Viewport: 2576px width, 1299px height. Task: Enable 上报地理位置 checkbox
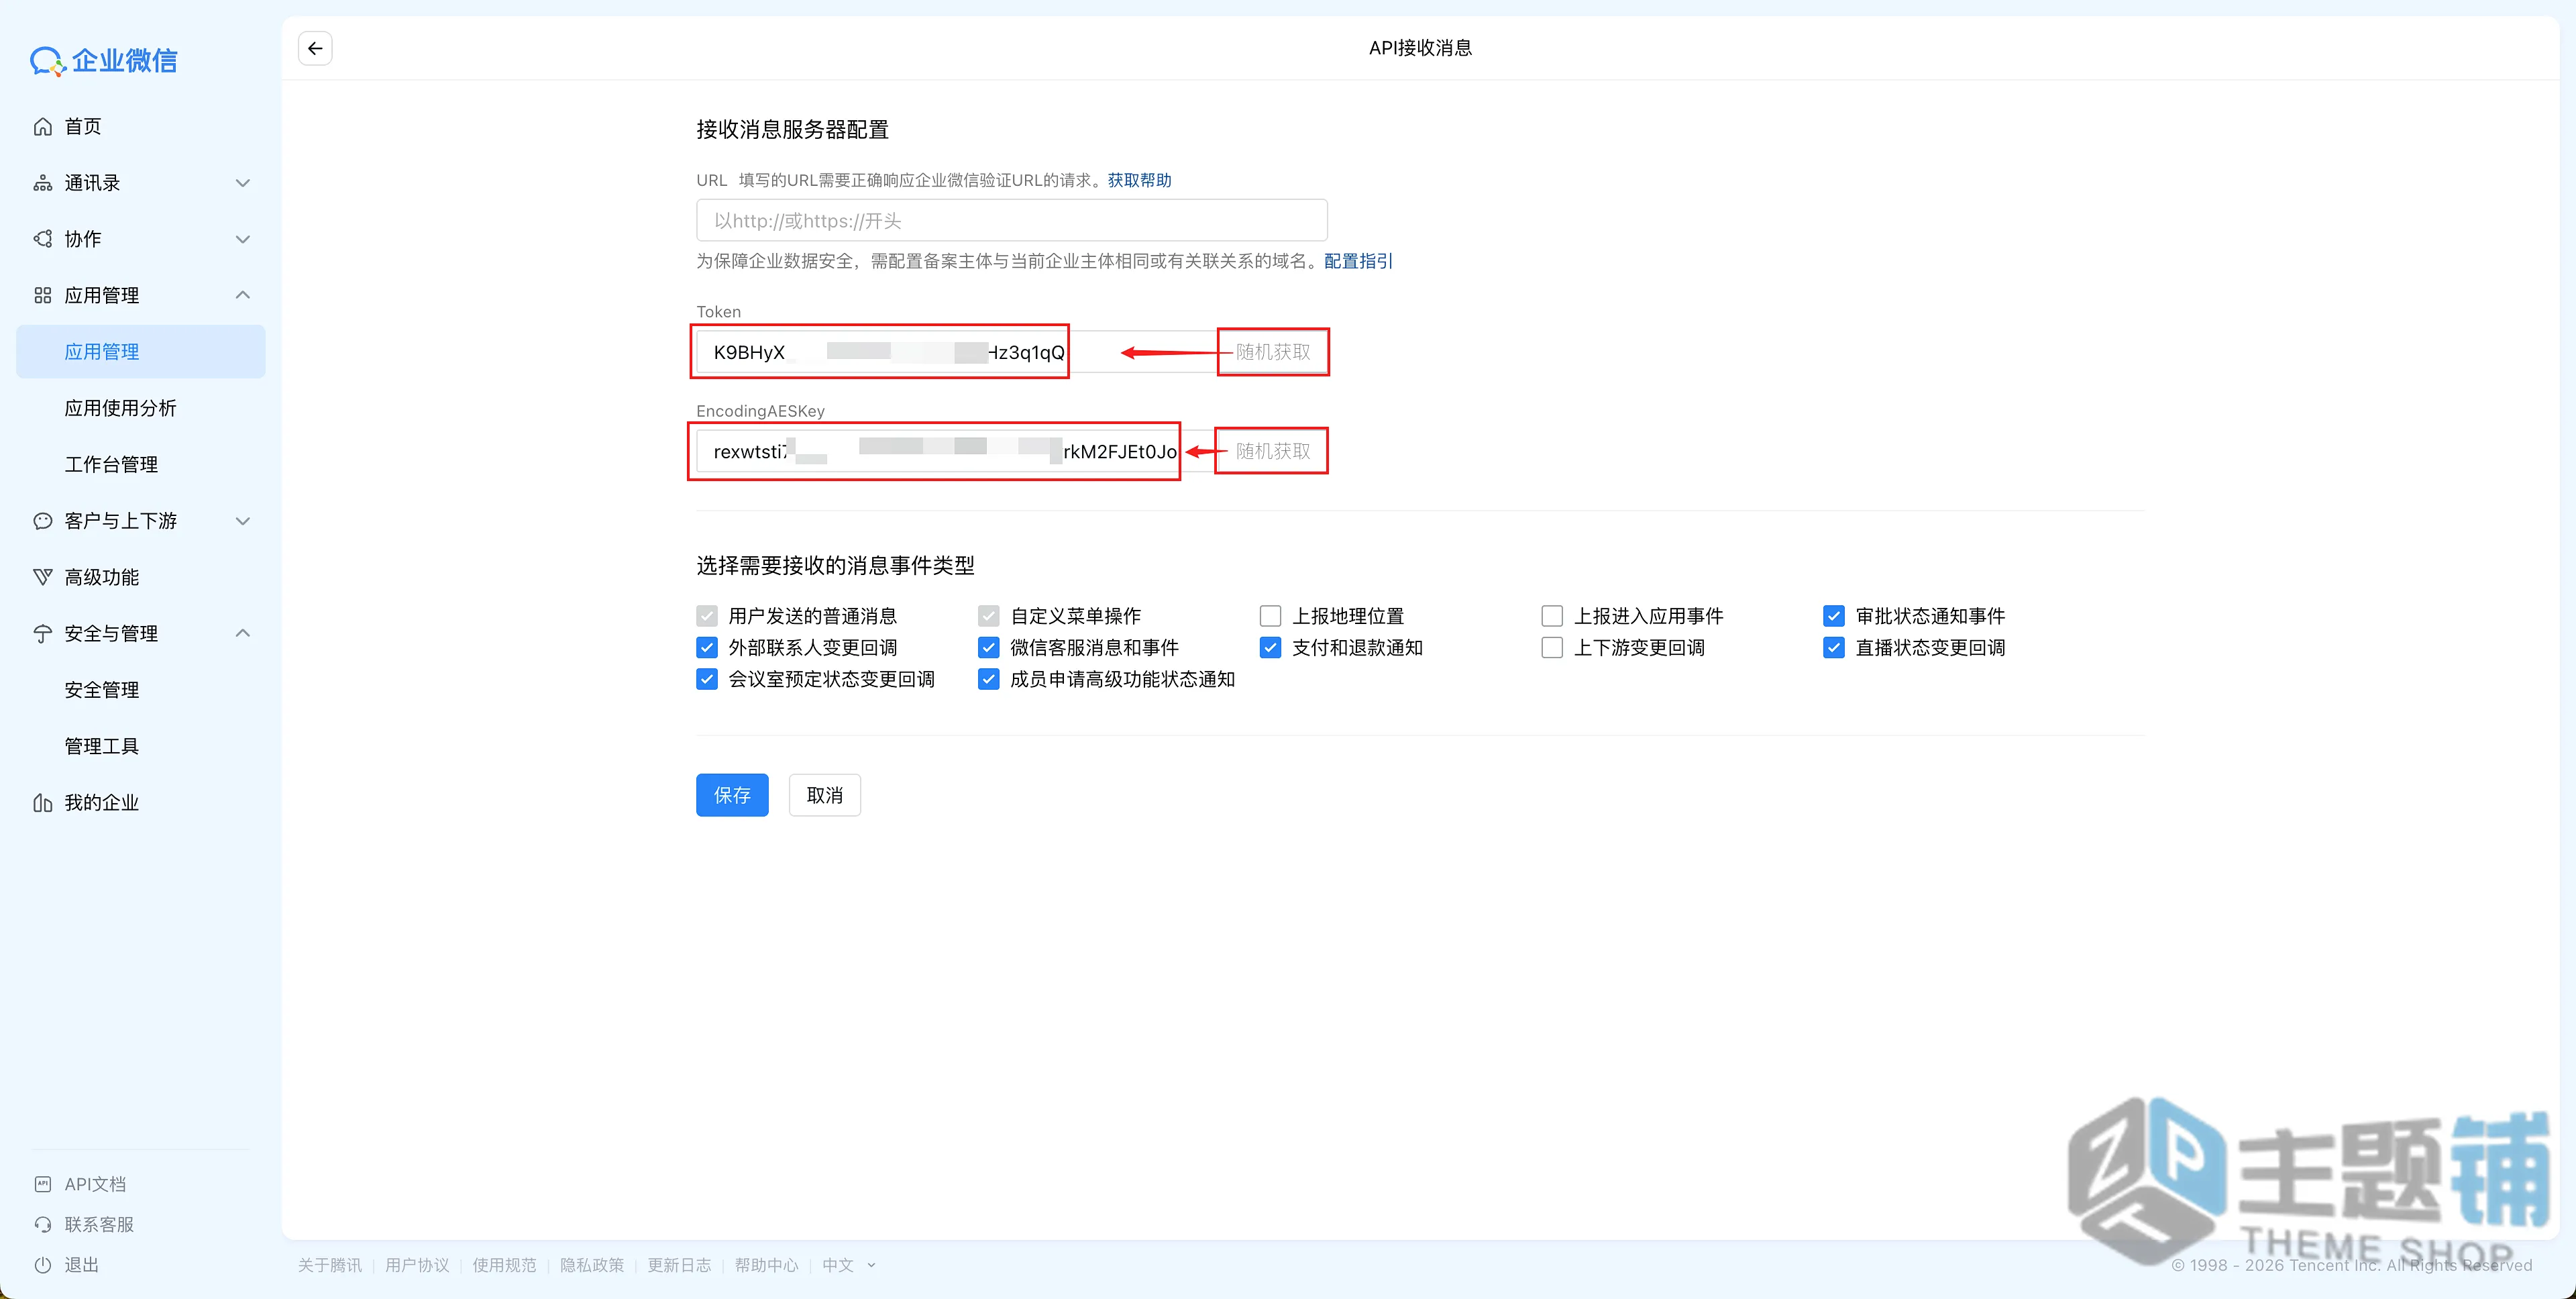click(x=1271, y=616)
